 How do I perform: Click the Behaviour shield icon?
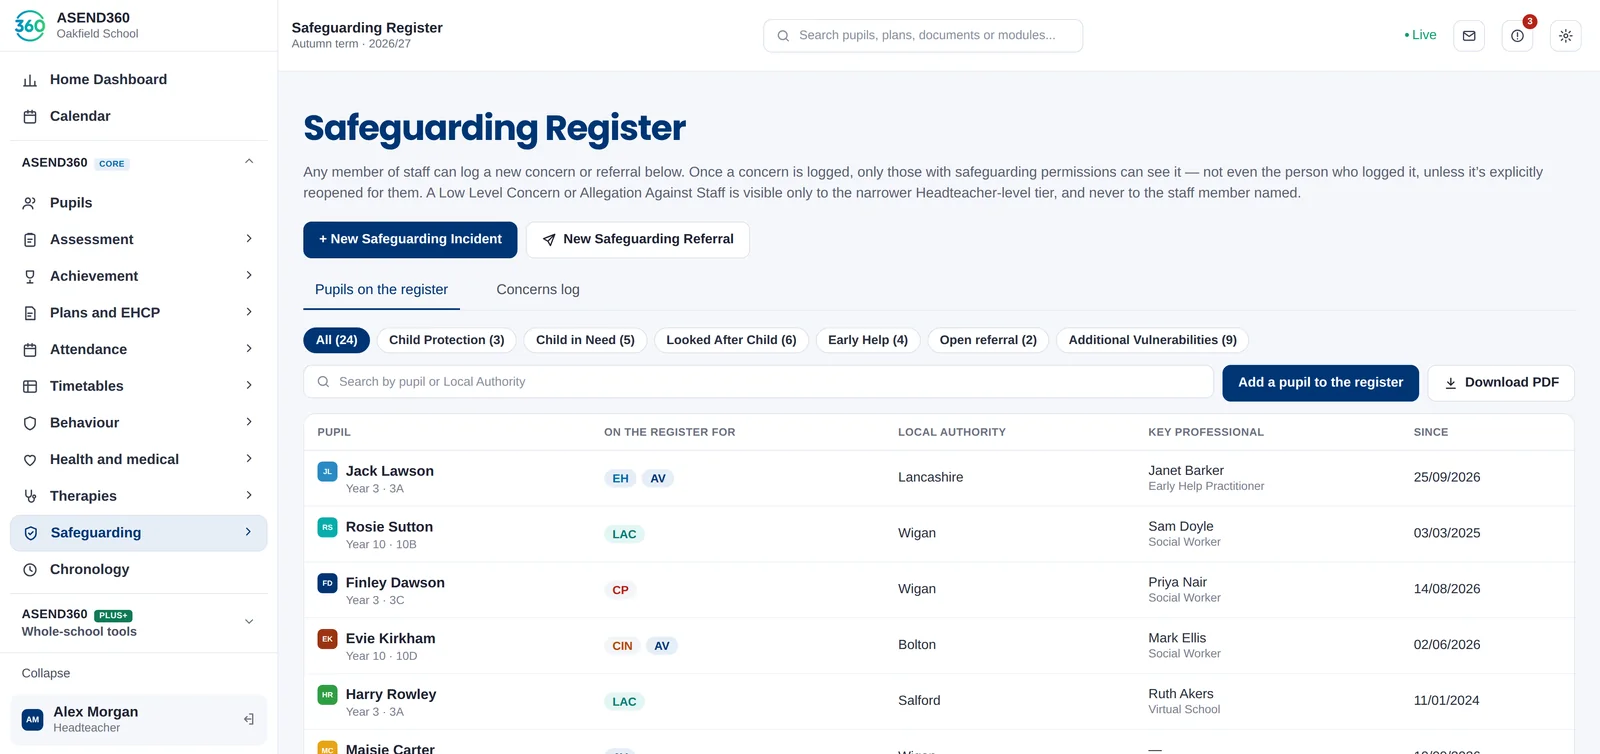pos(30,423)
